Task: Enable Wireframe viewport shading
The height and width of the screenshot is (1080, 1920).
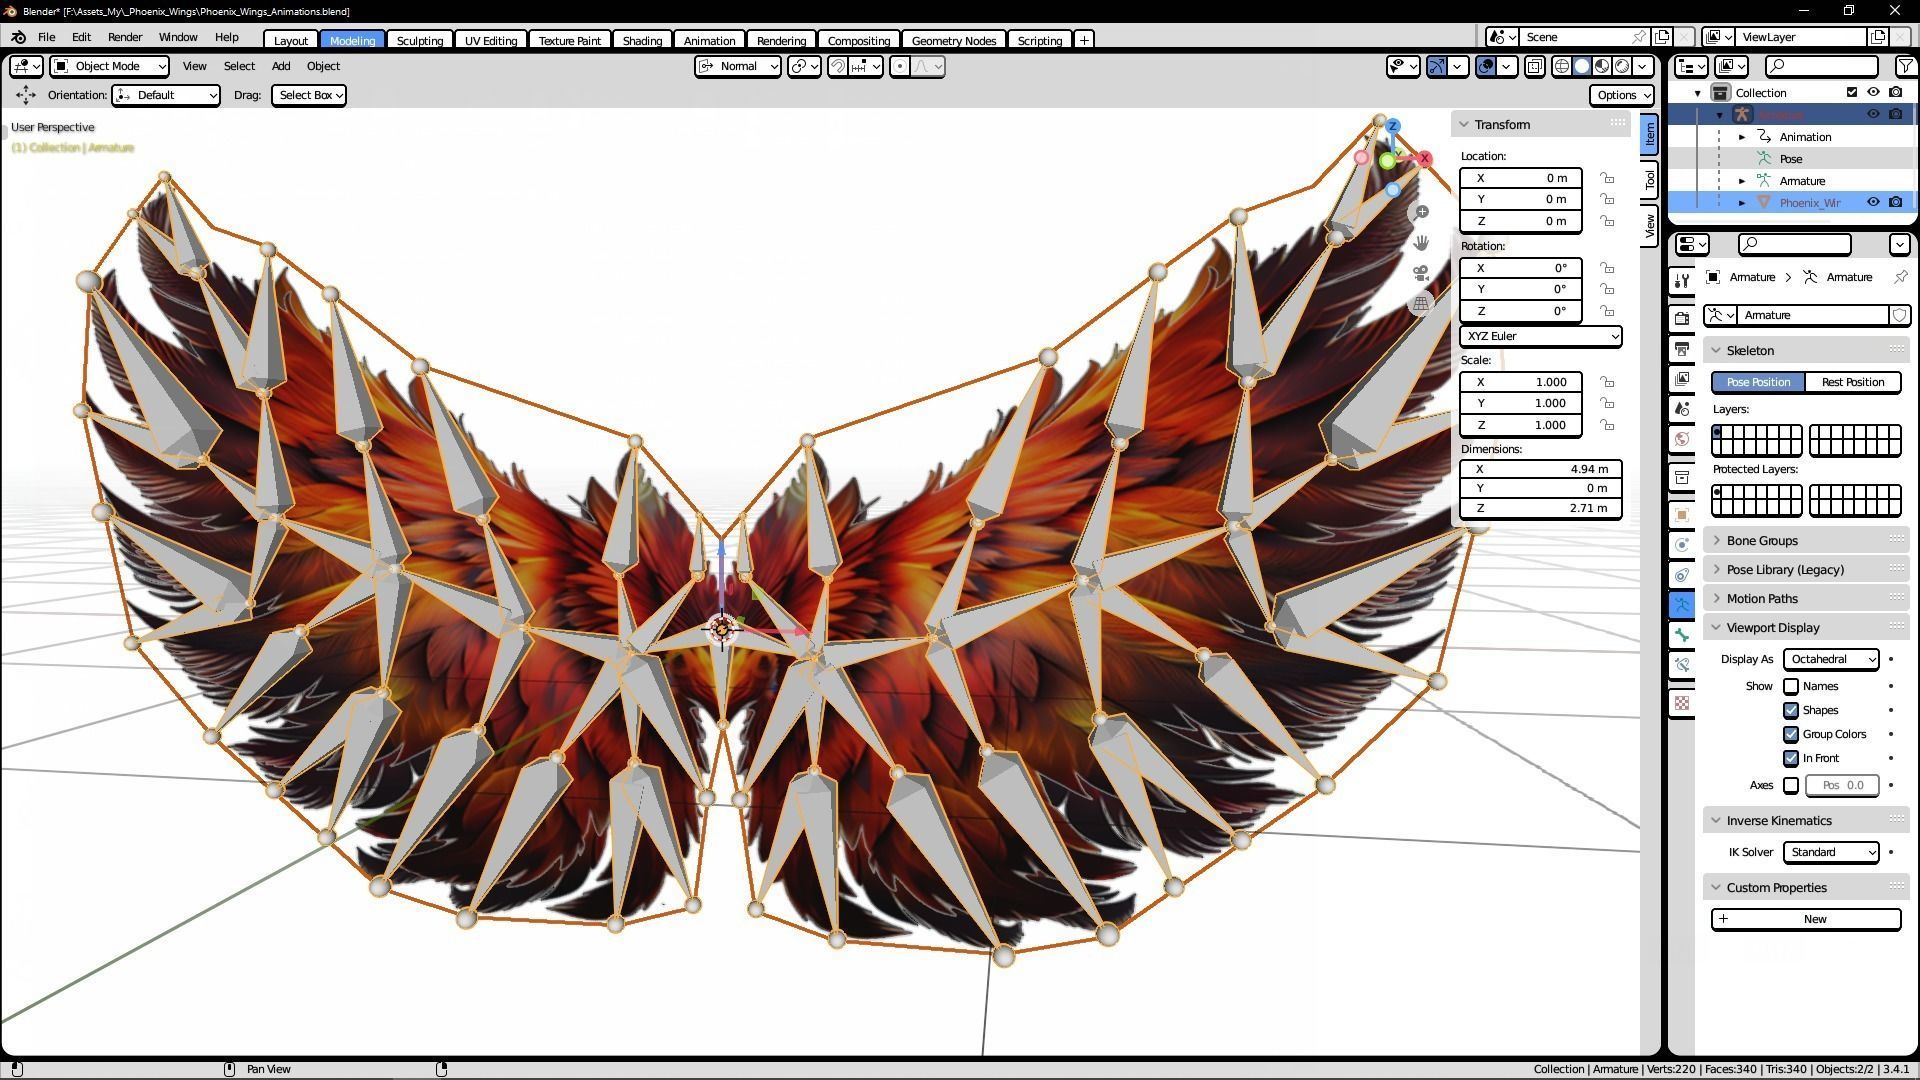Action: tap(1561, 66)
